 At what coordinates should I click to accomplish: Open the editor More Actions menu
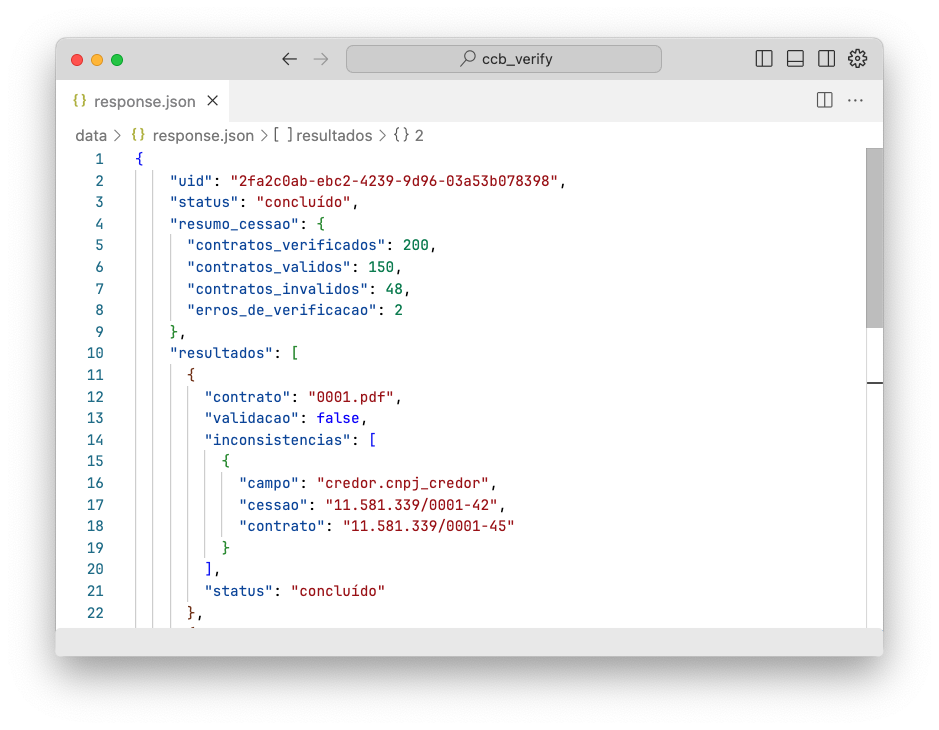855,100
